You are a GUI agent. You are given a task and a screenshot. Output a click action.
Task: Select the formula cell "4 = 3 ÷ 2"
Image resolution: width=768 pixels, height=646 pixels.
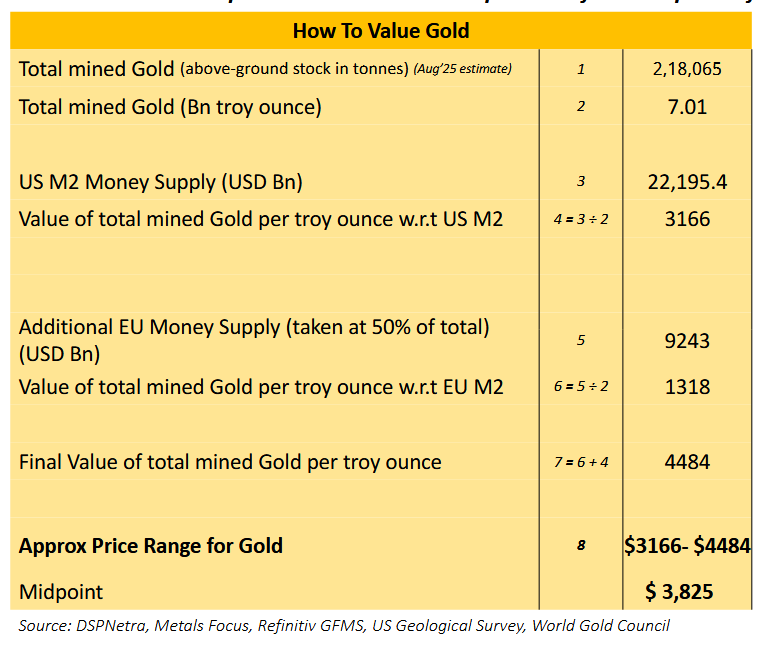[581, 219]
